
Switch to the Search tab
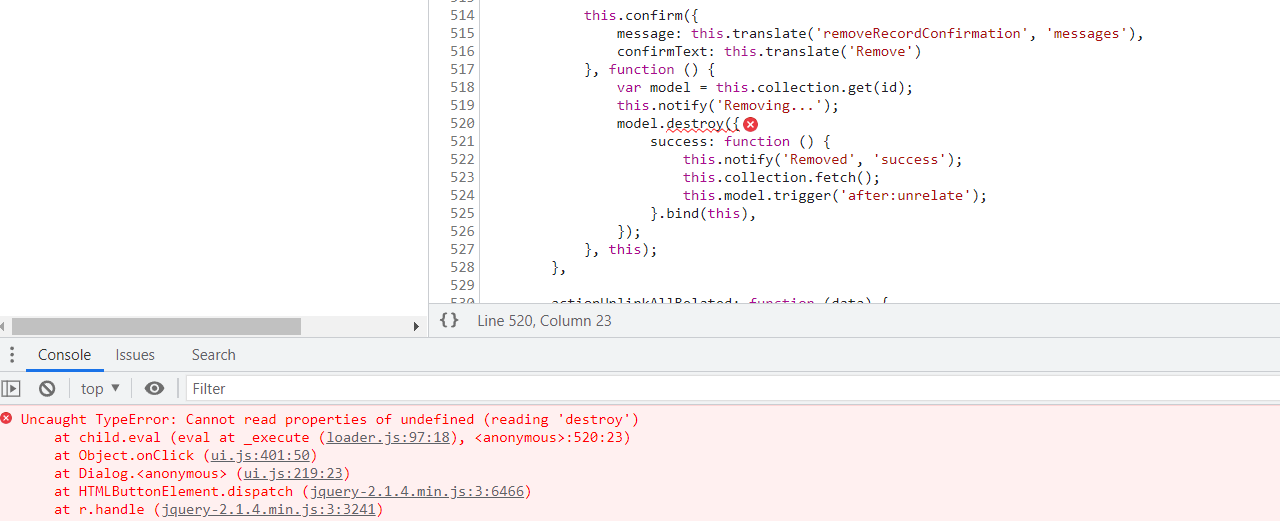click(x=213, y=355)
